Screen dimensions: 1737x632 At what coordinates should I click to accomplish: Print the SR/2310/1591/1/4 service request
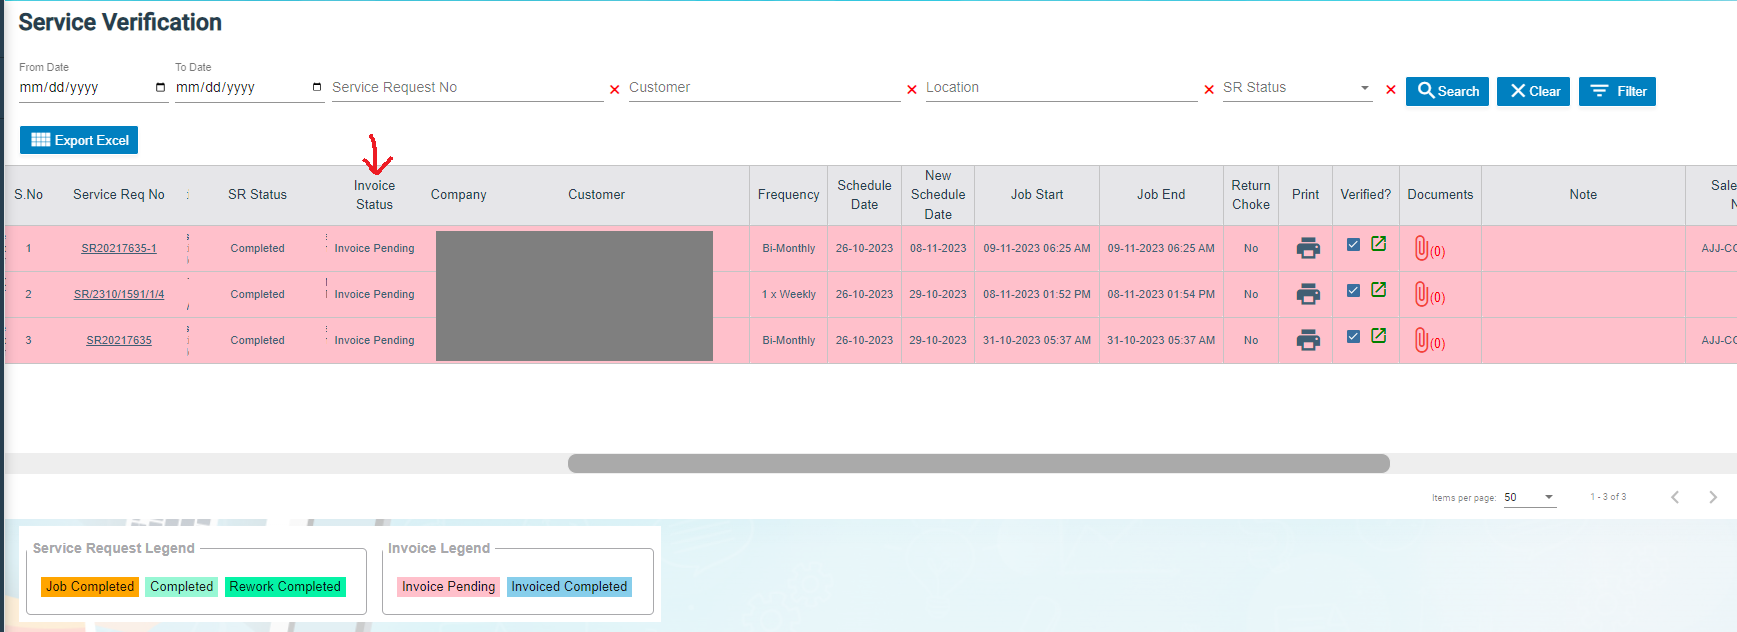(1307, 294)
